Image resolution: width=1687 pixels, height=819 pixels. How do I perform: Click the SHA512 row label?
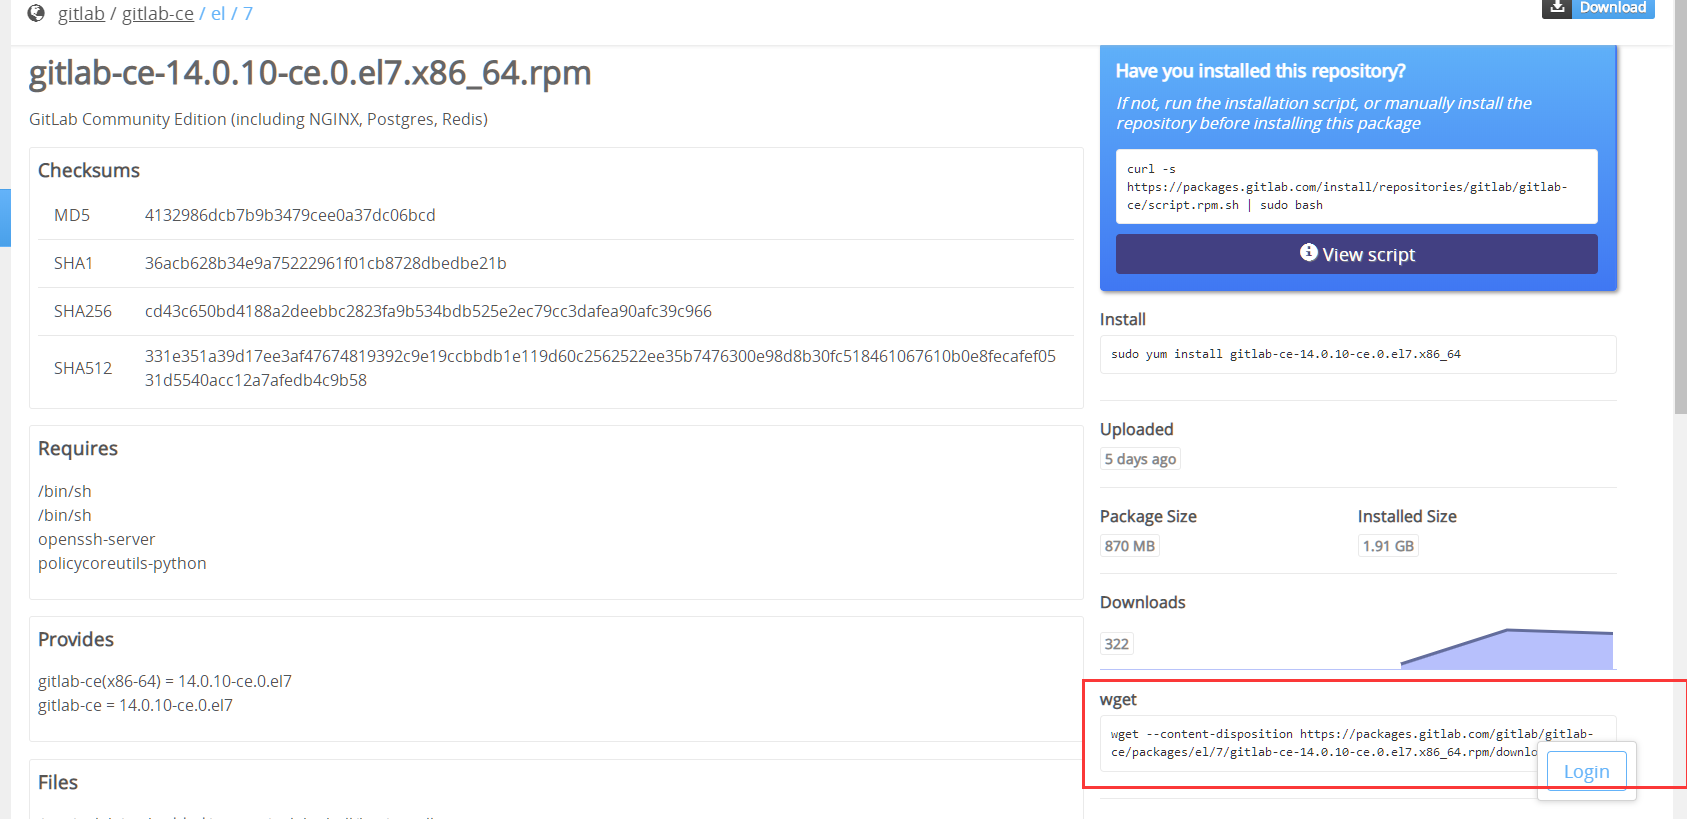pyautogui.click(x=83, y=368)
